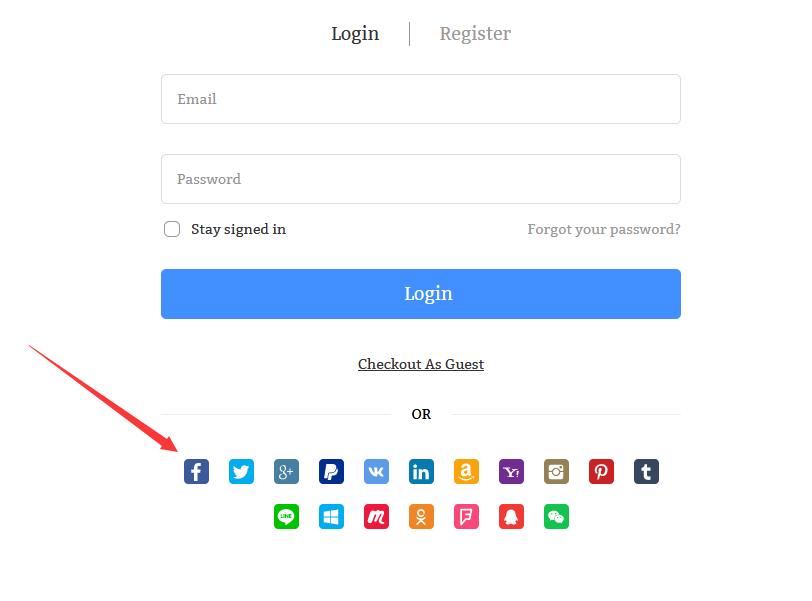The image size is (812, 601).
Task: Sign in with the Amazon icon
Action: [466, 471]
